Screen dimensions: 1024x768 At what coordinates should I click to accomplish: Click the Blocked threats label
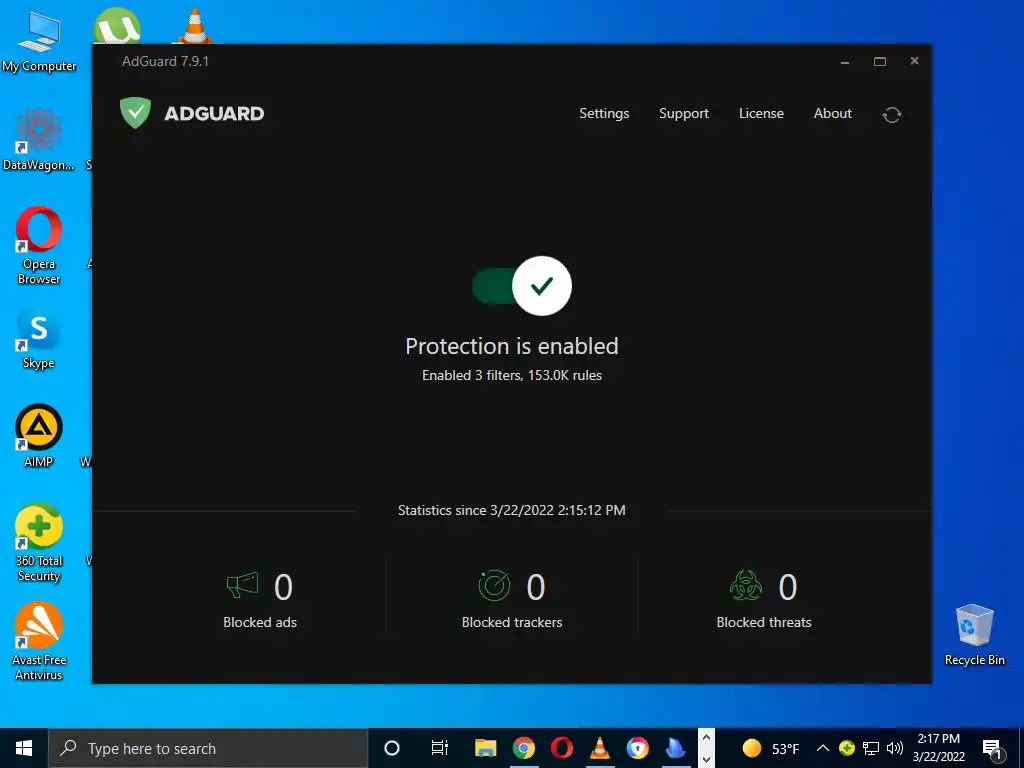tap(764, 622)
